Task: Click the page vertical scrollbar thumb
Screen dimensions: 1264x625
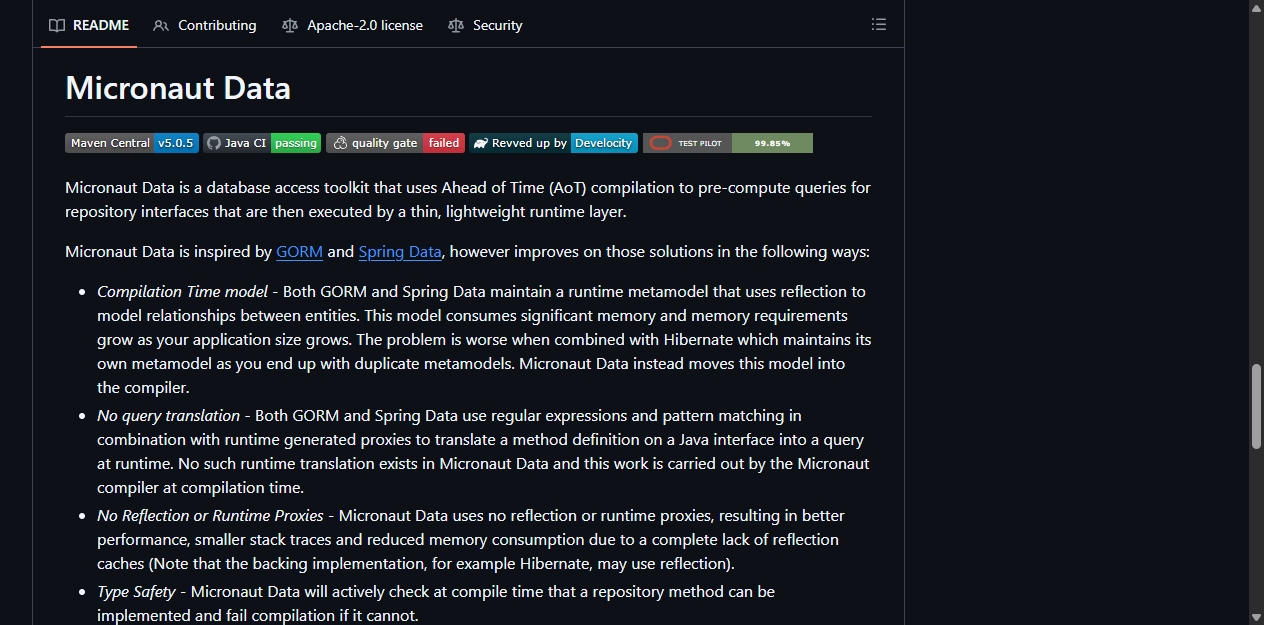Action: [x=1257, y=406]
